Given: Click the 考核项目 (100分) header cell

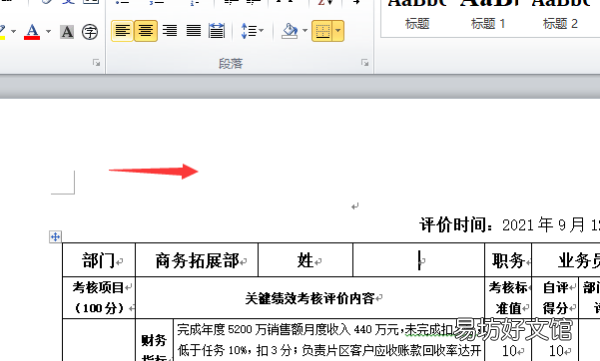Looking at the screenshot, I should pyautogui.click(x=99, y=297).
